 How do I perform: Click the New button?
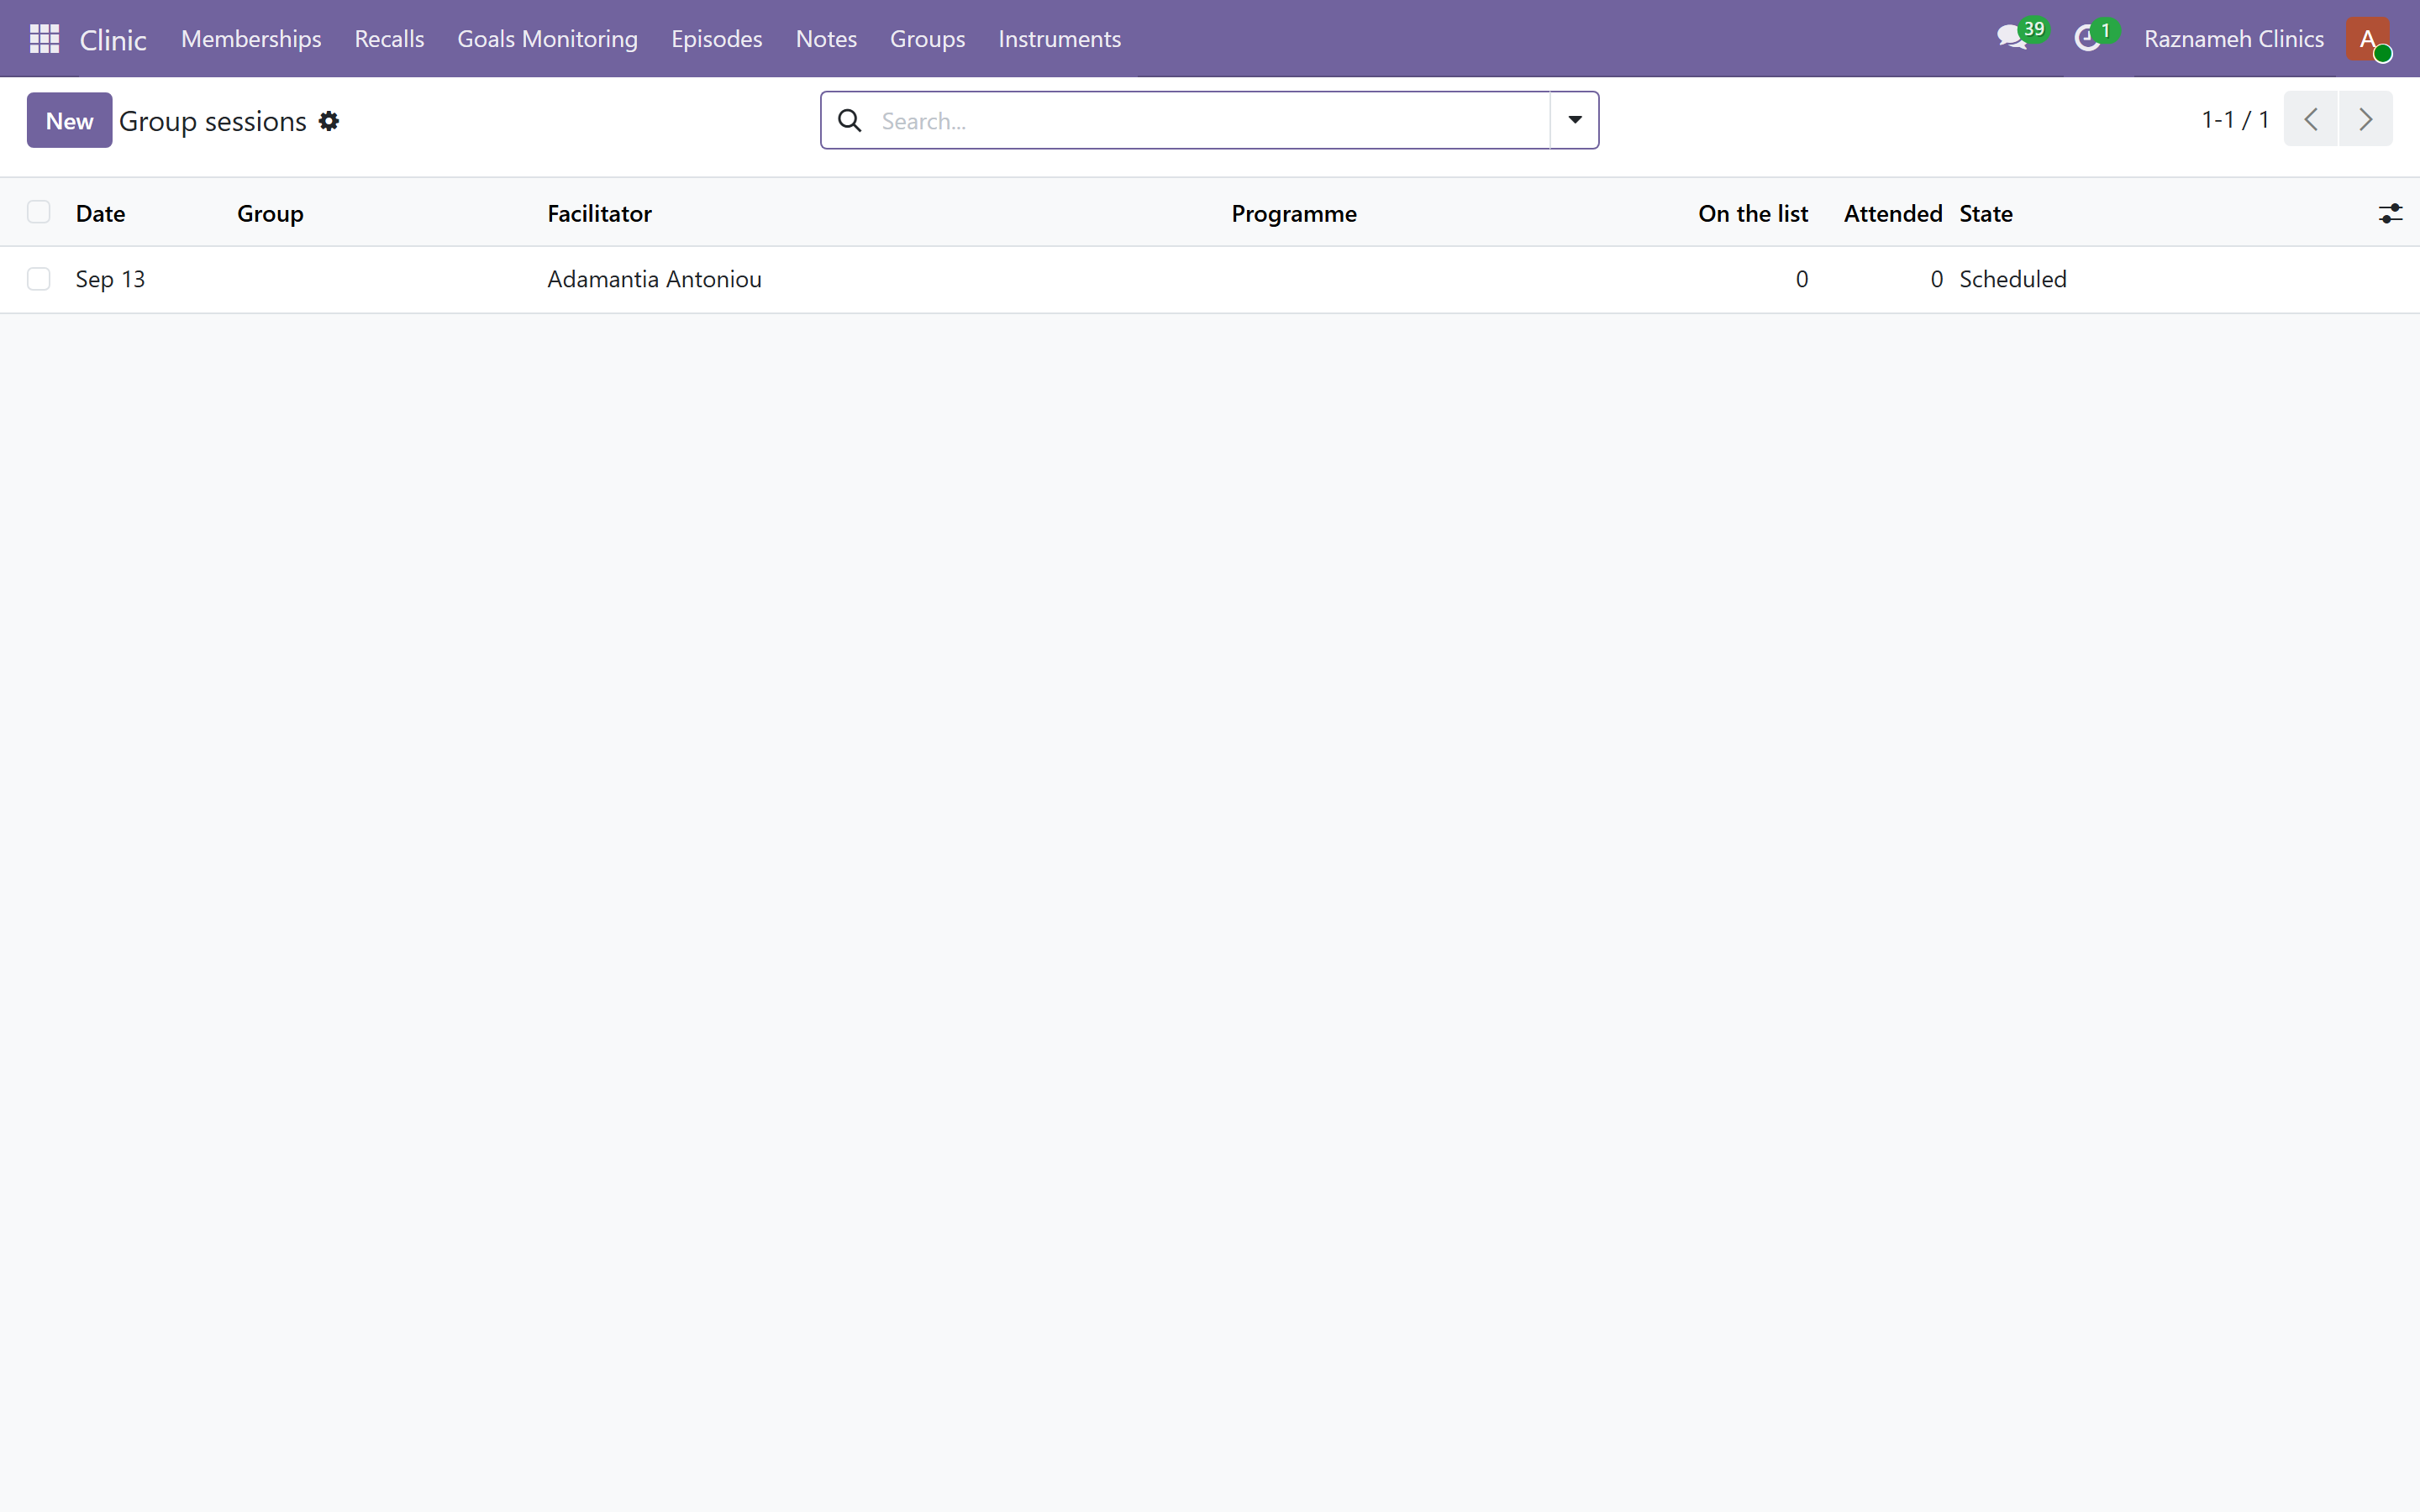click(69, 120)
